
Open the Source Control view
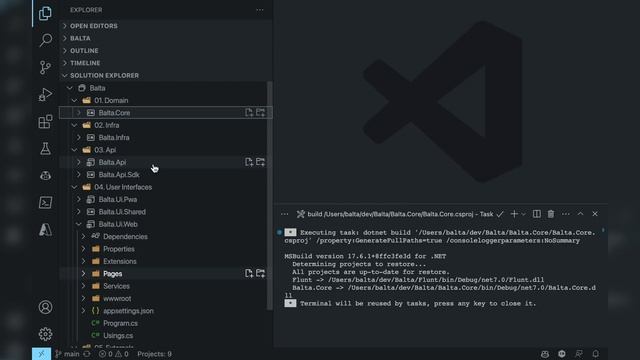click(x=45, y=67)
